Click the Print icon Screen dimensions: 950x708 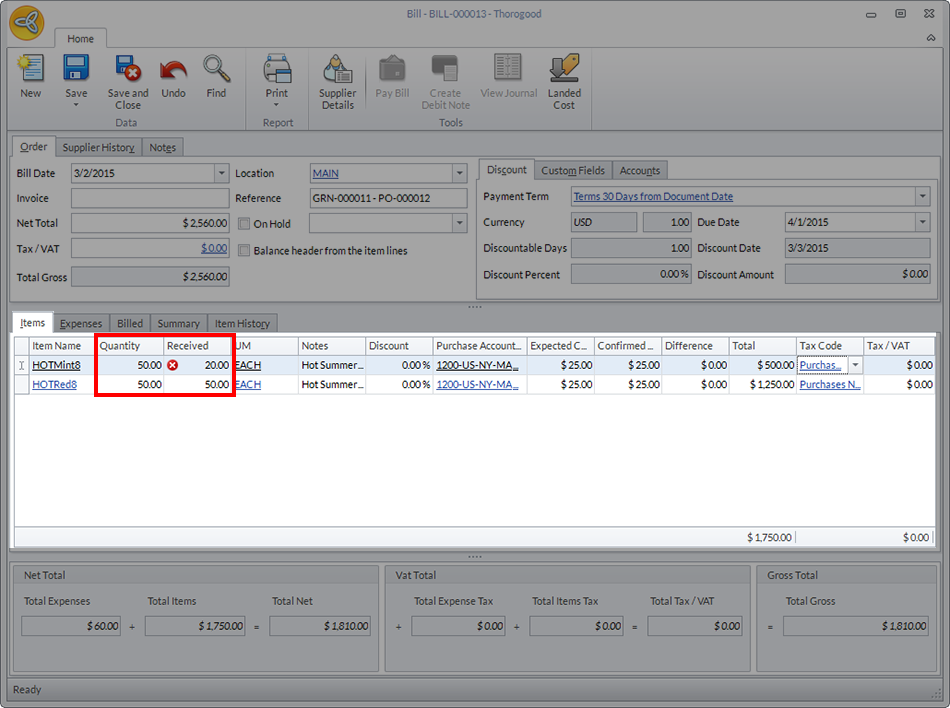click(x=277, y=70)
